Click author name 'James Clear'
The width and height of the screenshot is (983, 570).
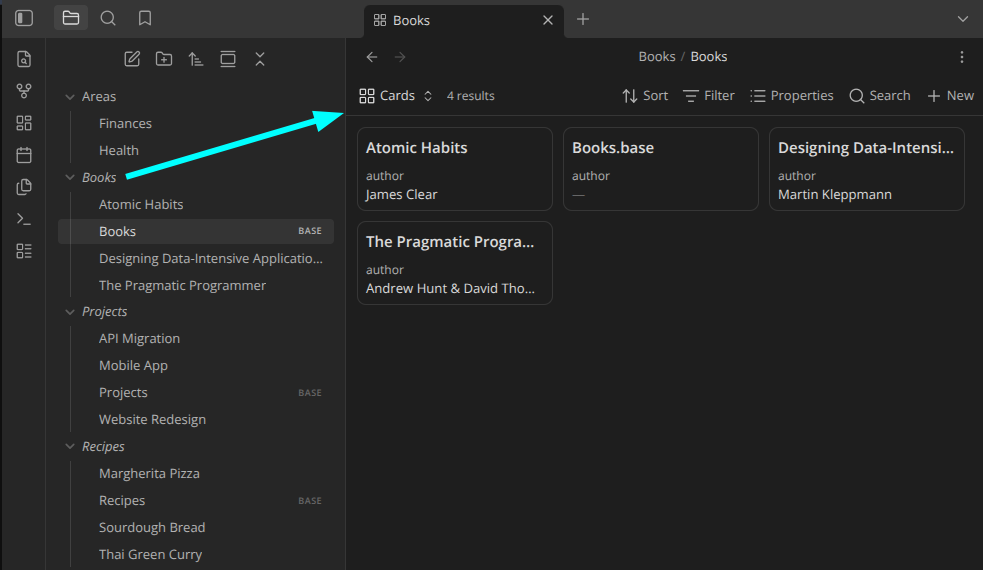click(401, 194)
